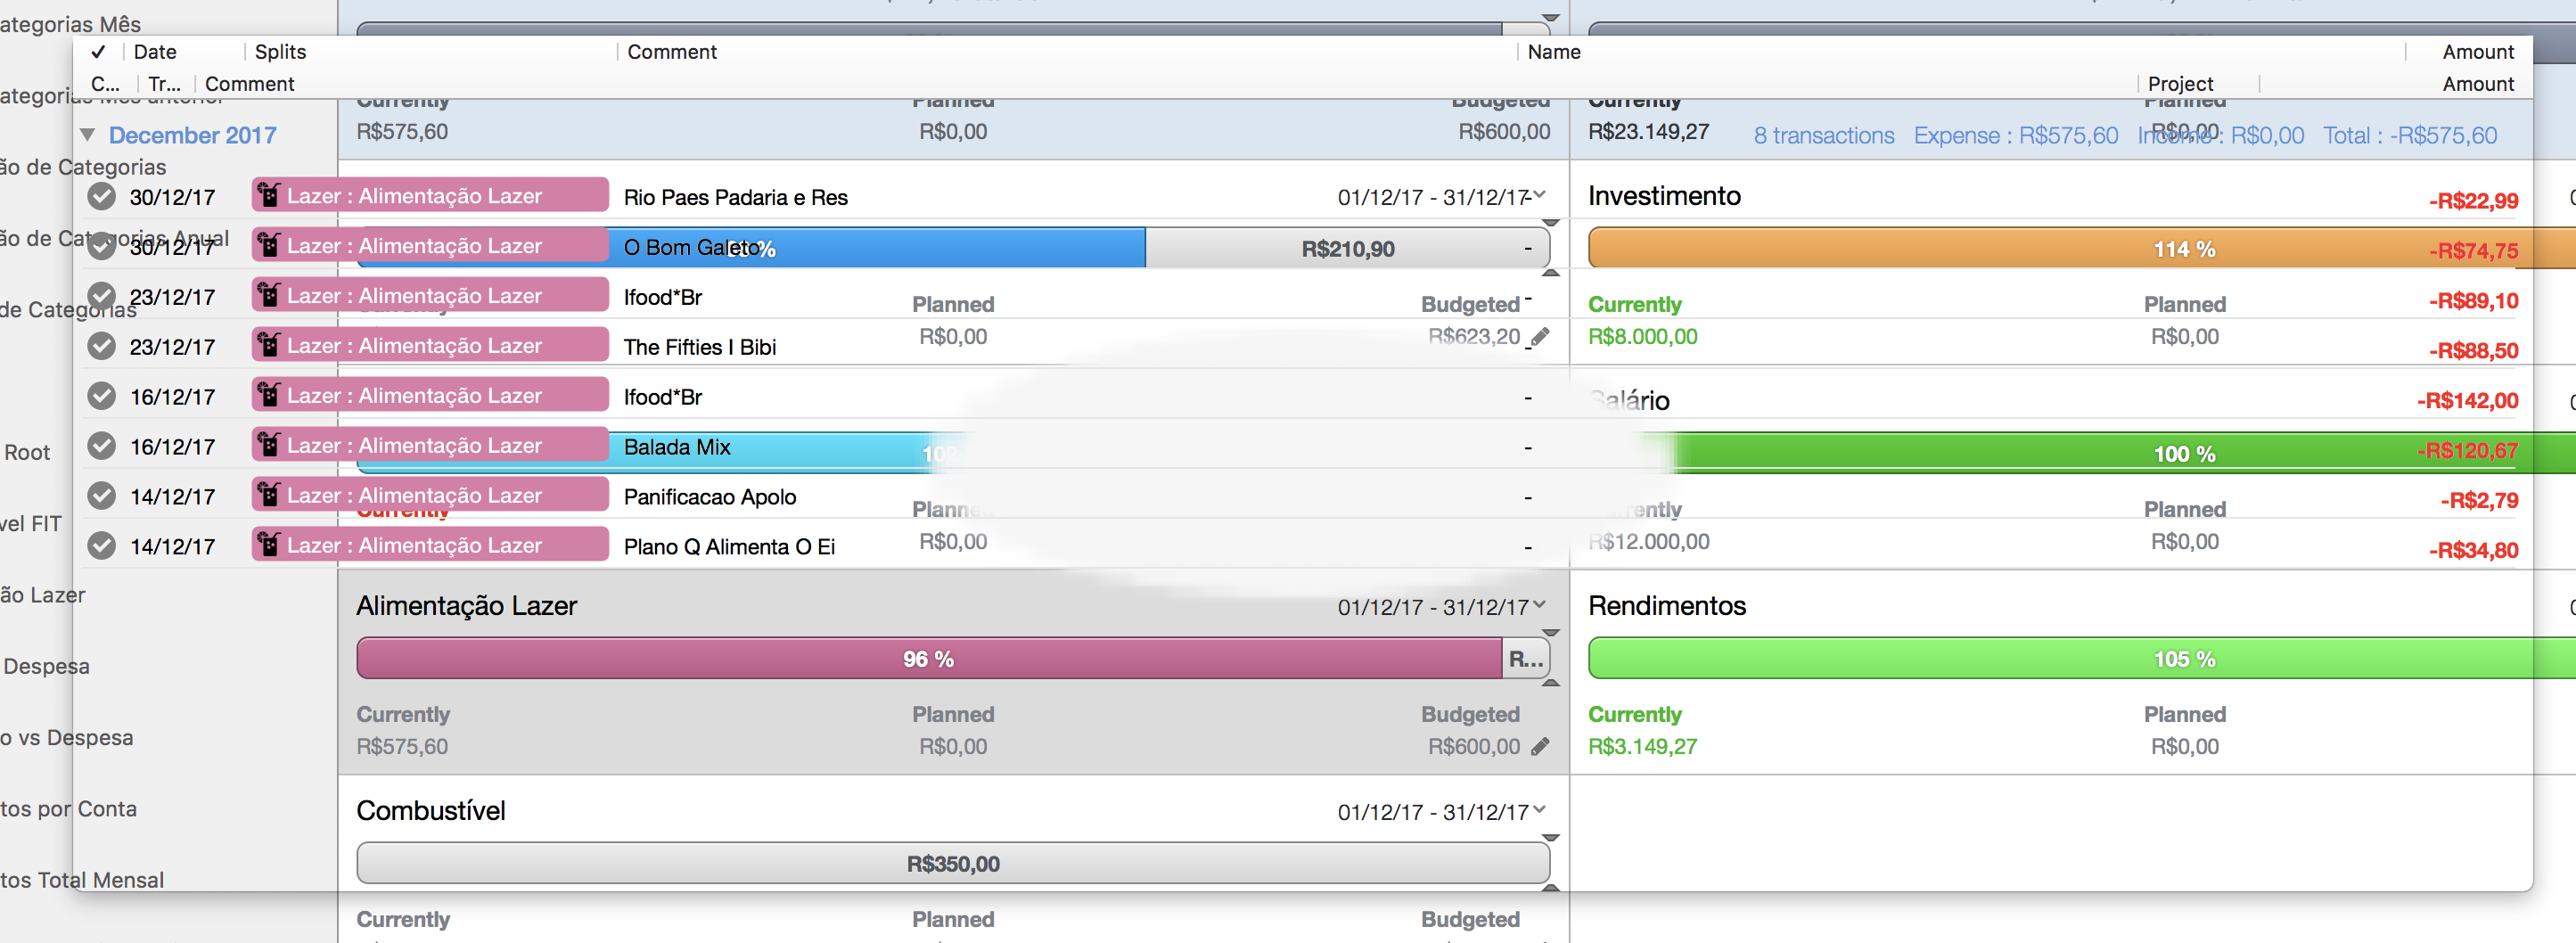
Task: Click Rendimentos 105% green progress bar
Action: (x=2081, y=659)
